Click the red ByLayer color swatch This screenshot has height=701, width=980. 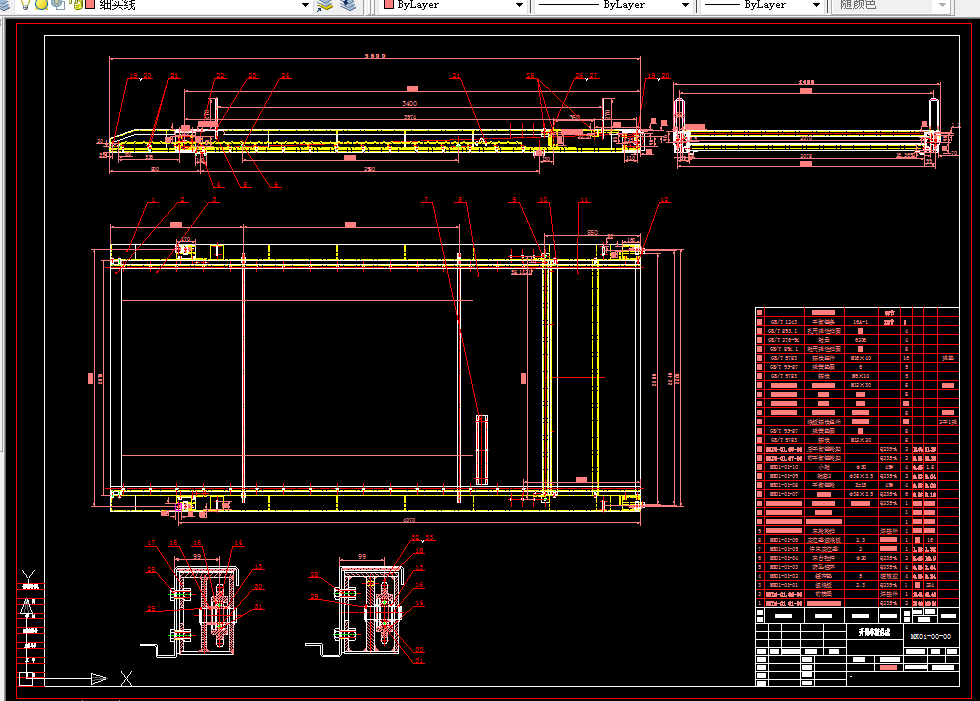pos(389,4)
